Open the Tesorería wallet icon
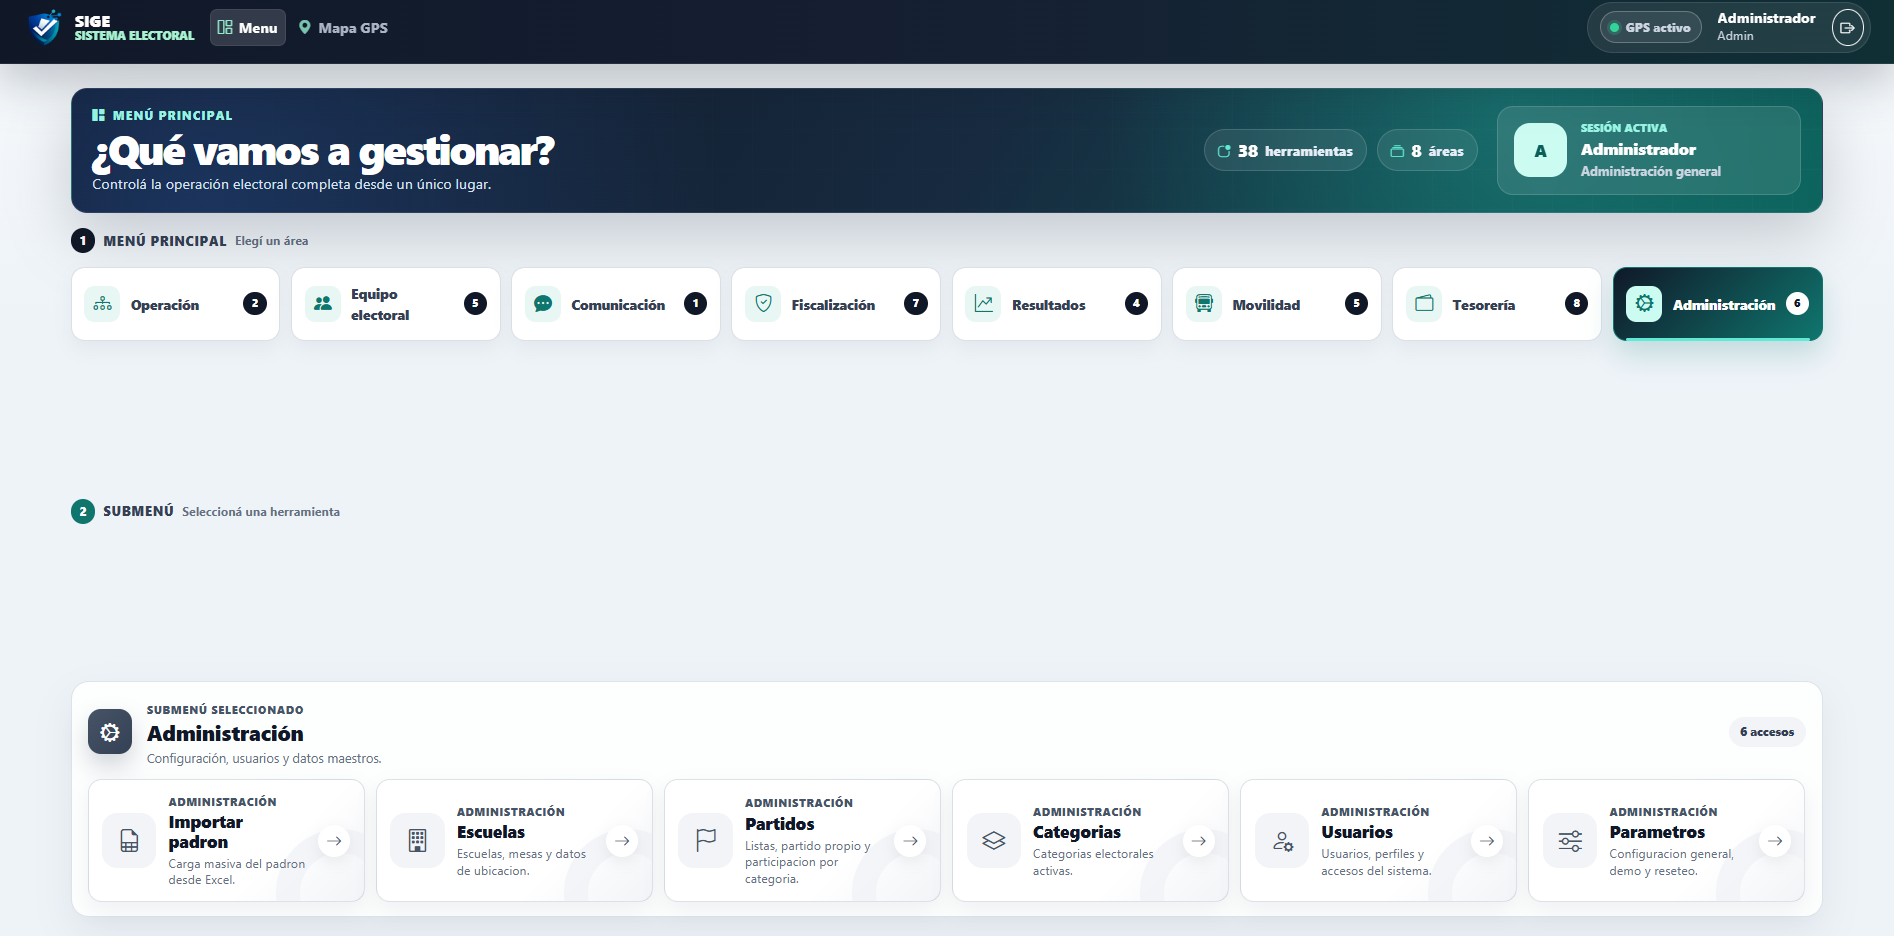 pos(1424,304)
